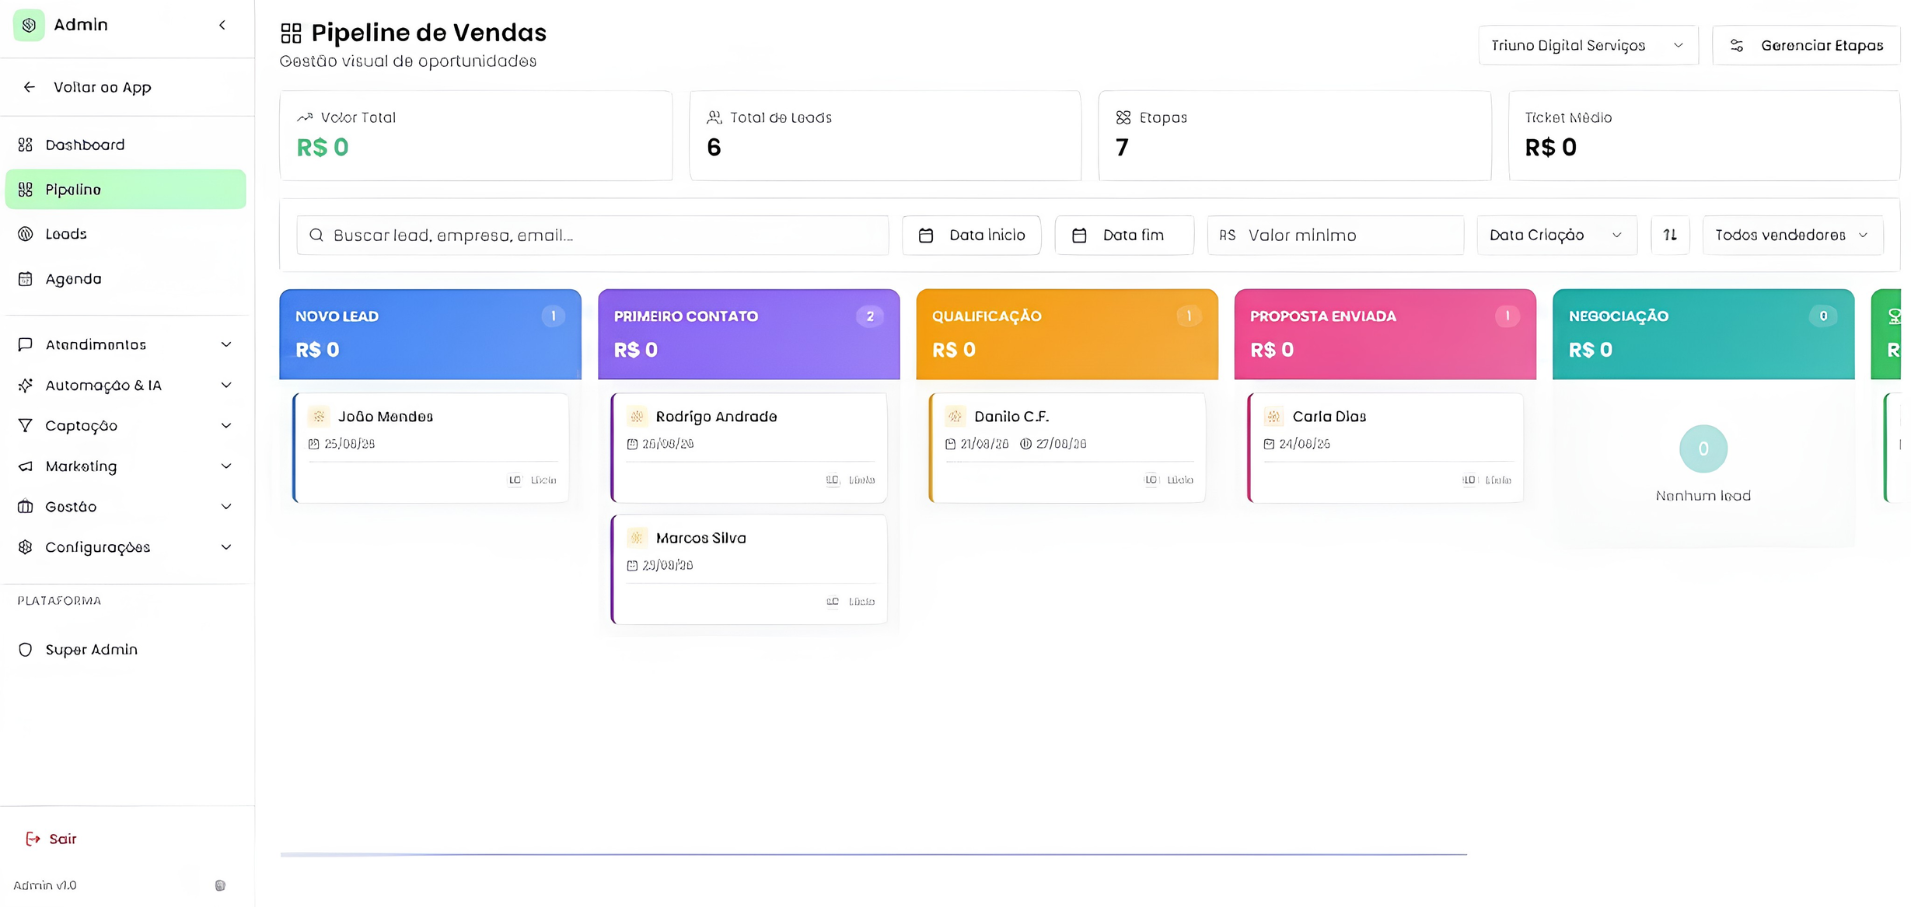Go to Leads in the sidebar
The image size is (1911, 907).
point(126,234)
